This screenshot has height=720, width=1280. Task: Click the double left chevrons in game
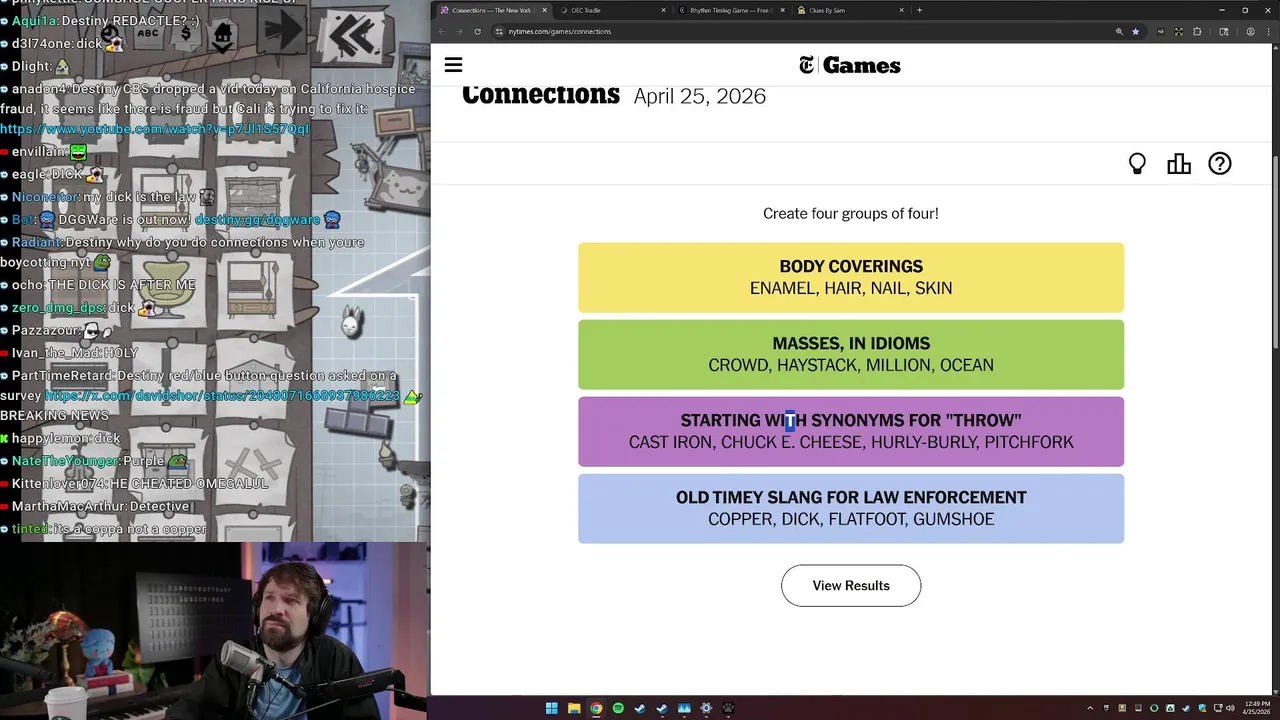tap(353, 35)
